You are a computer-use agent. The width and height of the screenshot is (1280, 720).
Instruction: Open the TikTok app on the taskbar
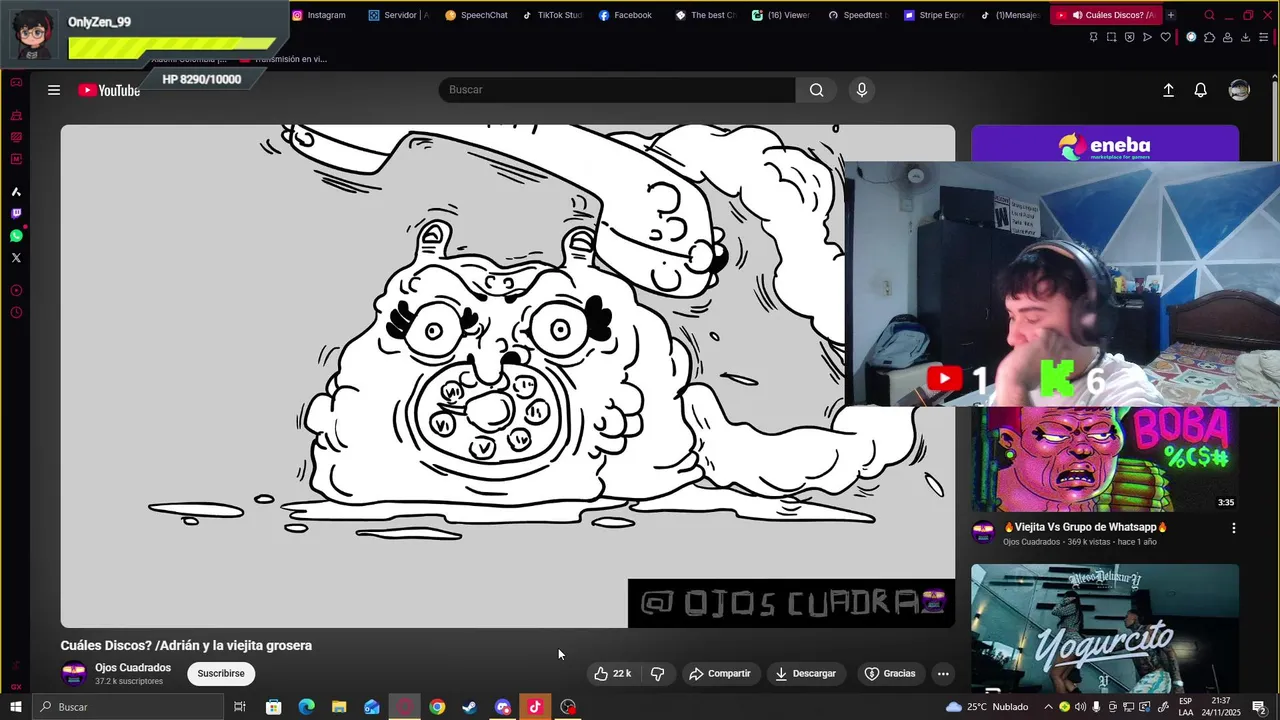[x=535, y=707]
